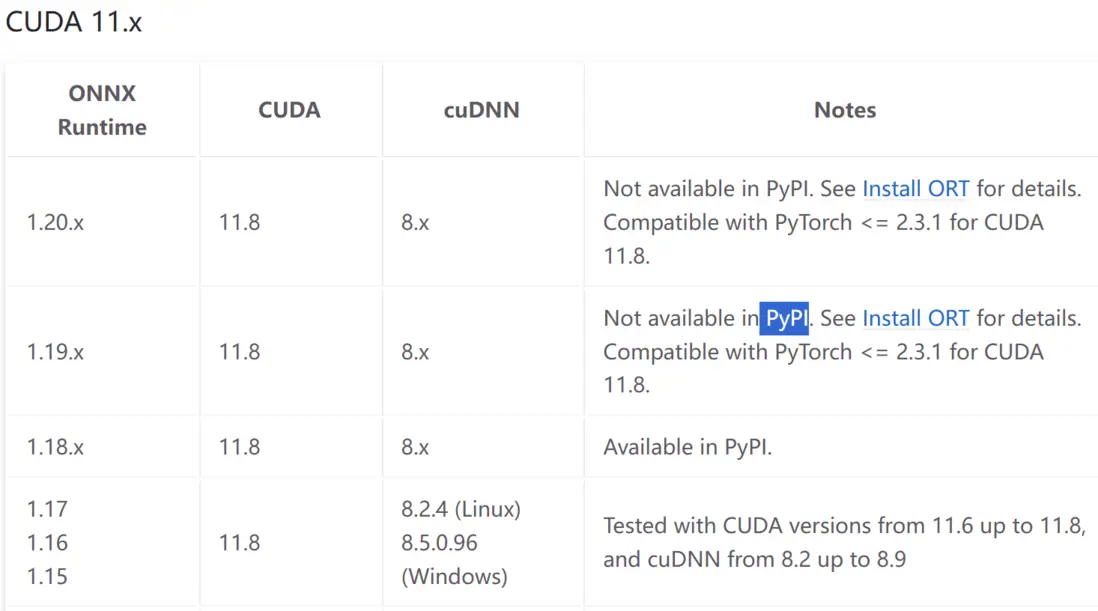Select the 1.20.x version cell

(x=55, y=222)
